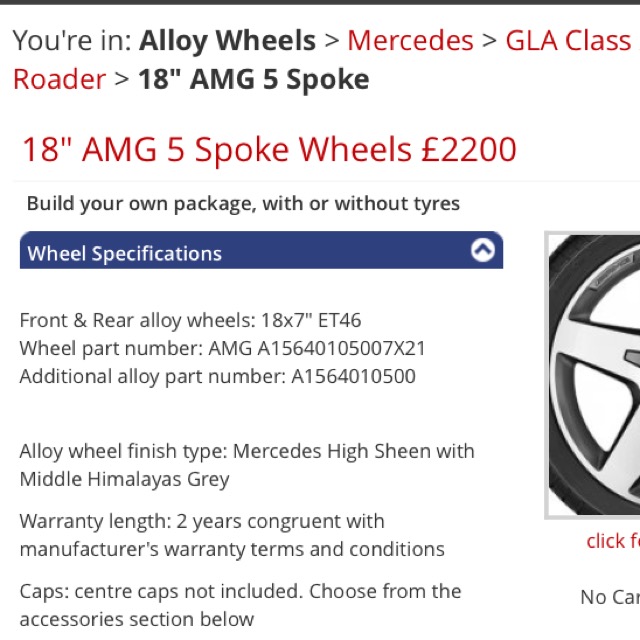Click the Front & Rear alloy wheels 18x7" ET46 line
Screen dimensions: 640x640
coord(190,320)
